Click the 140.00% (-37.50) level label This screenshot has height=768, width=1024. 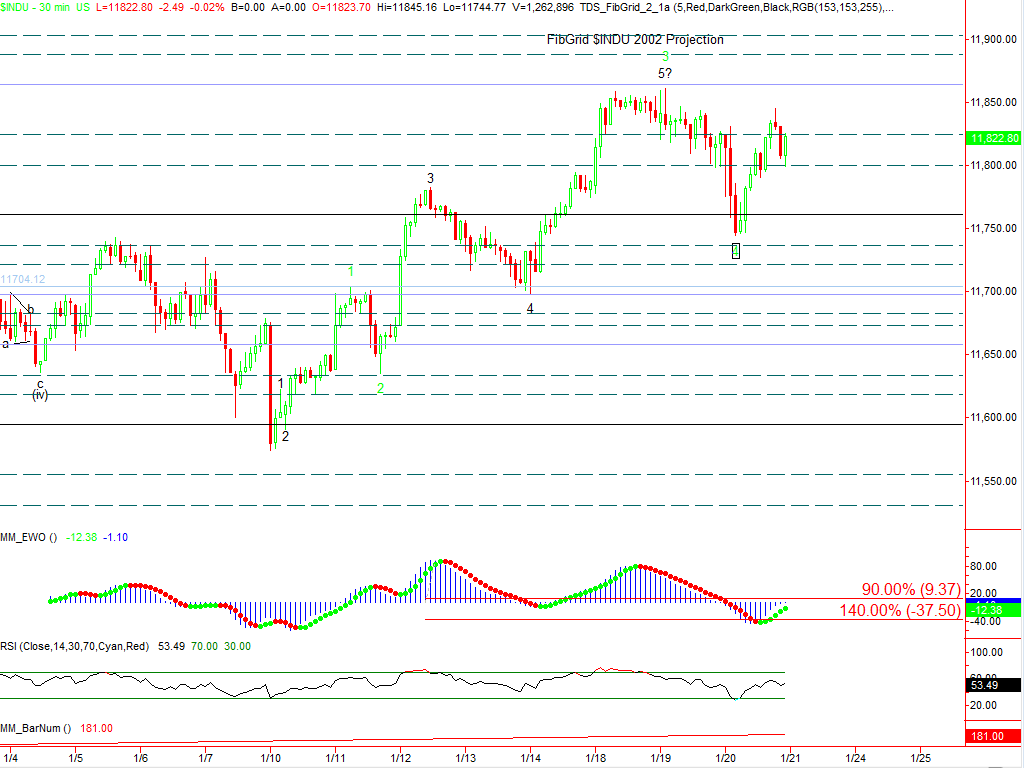(900, 610)
